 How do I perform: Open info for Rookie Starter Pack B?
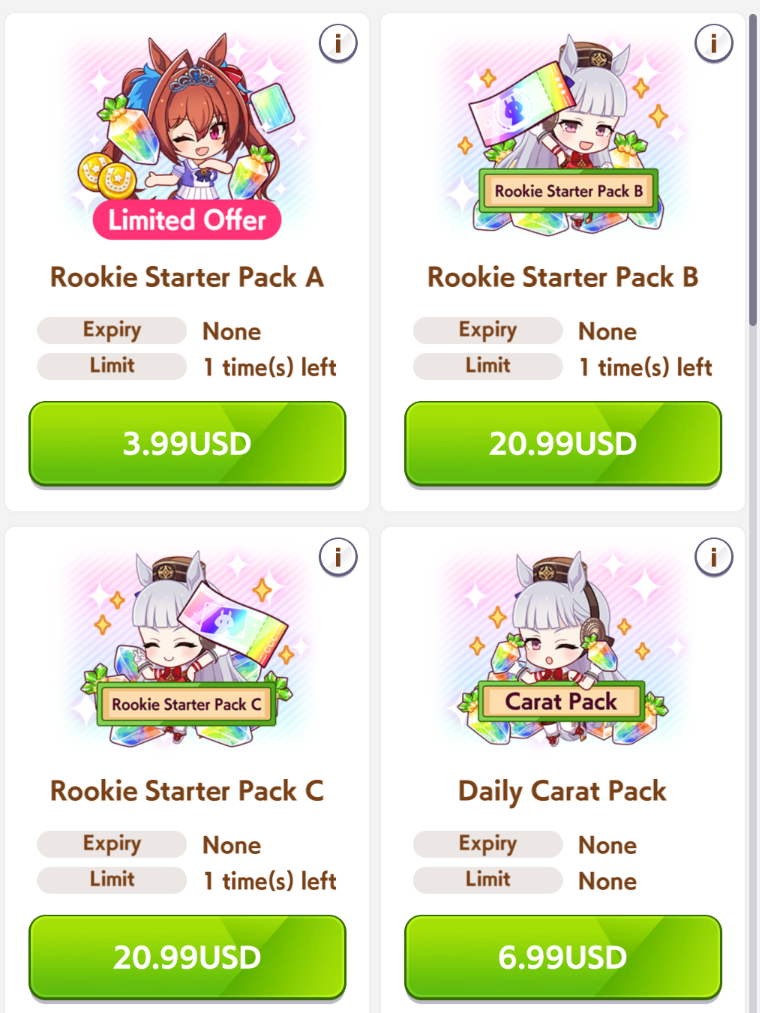pyautogui.click(x=713, y=43)
